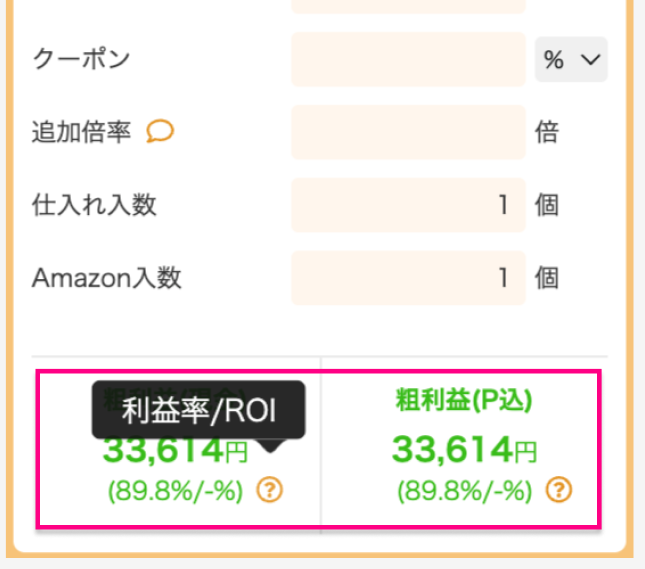Open the % unit dropdown for クーポン
The width and height of the screenshot is (645, 569).
point(571,59)
